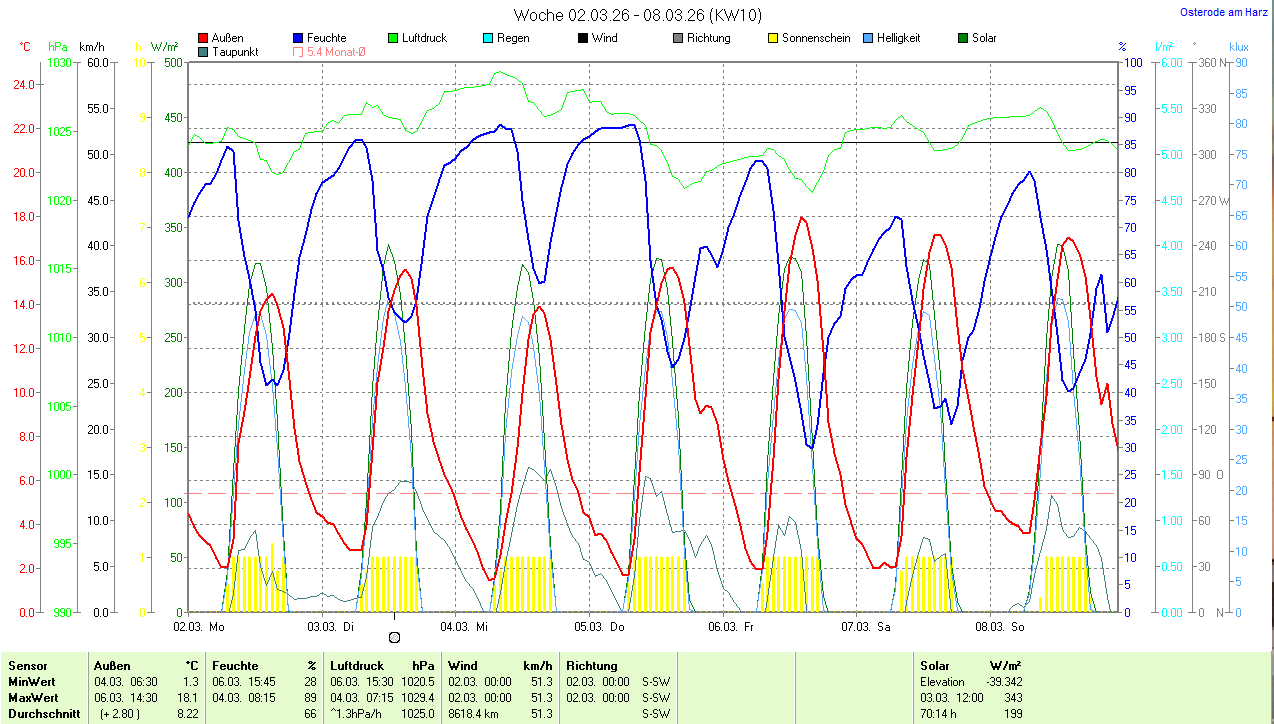Click the gray Richtung legend swatch
1274x724 pixels.
click(678, 39)
